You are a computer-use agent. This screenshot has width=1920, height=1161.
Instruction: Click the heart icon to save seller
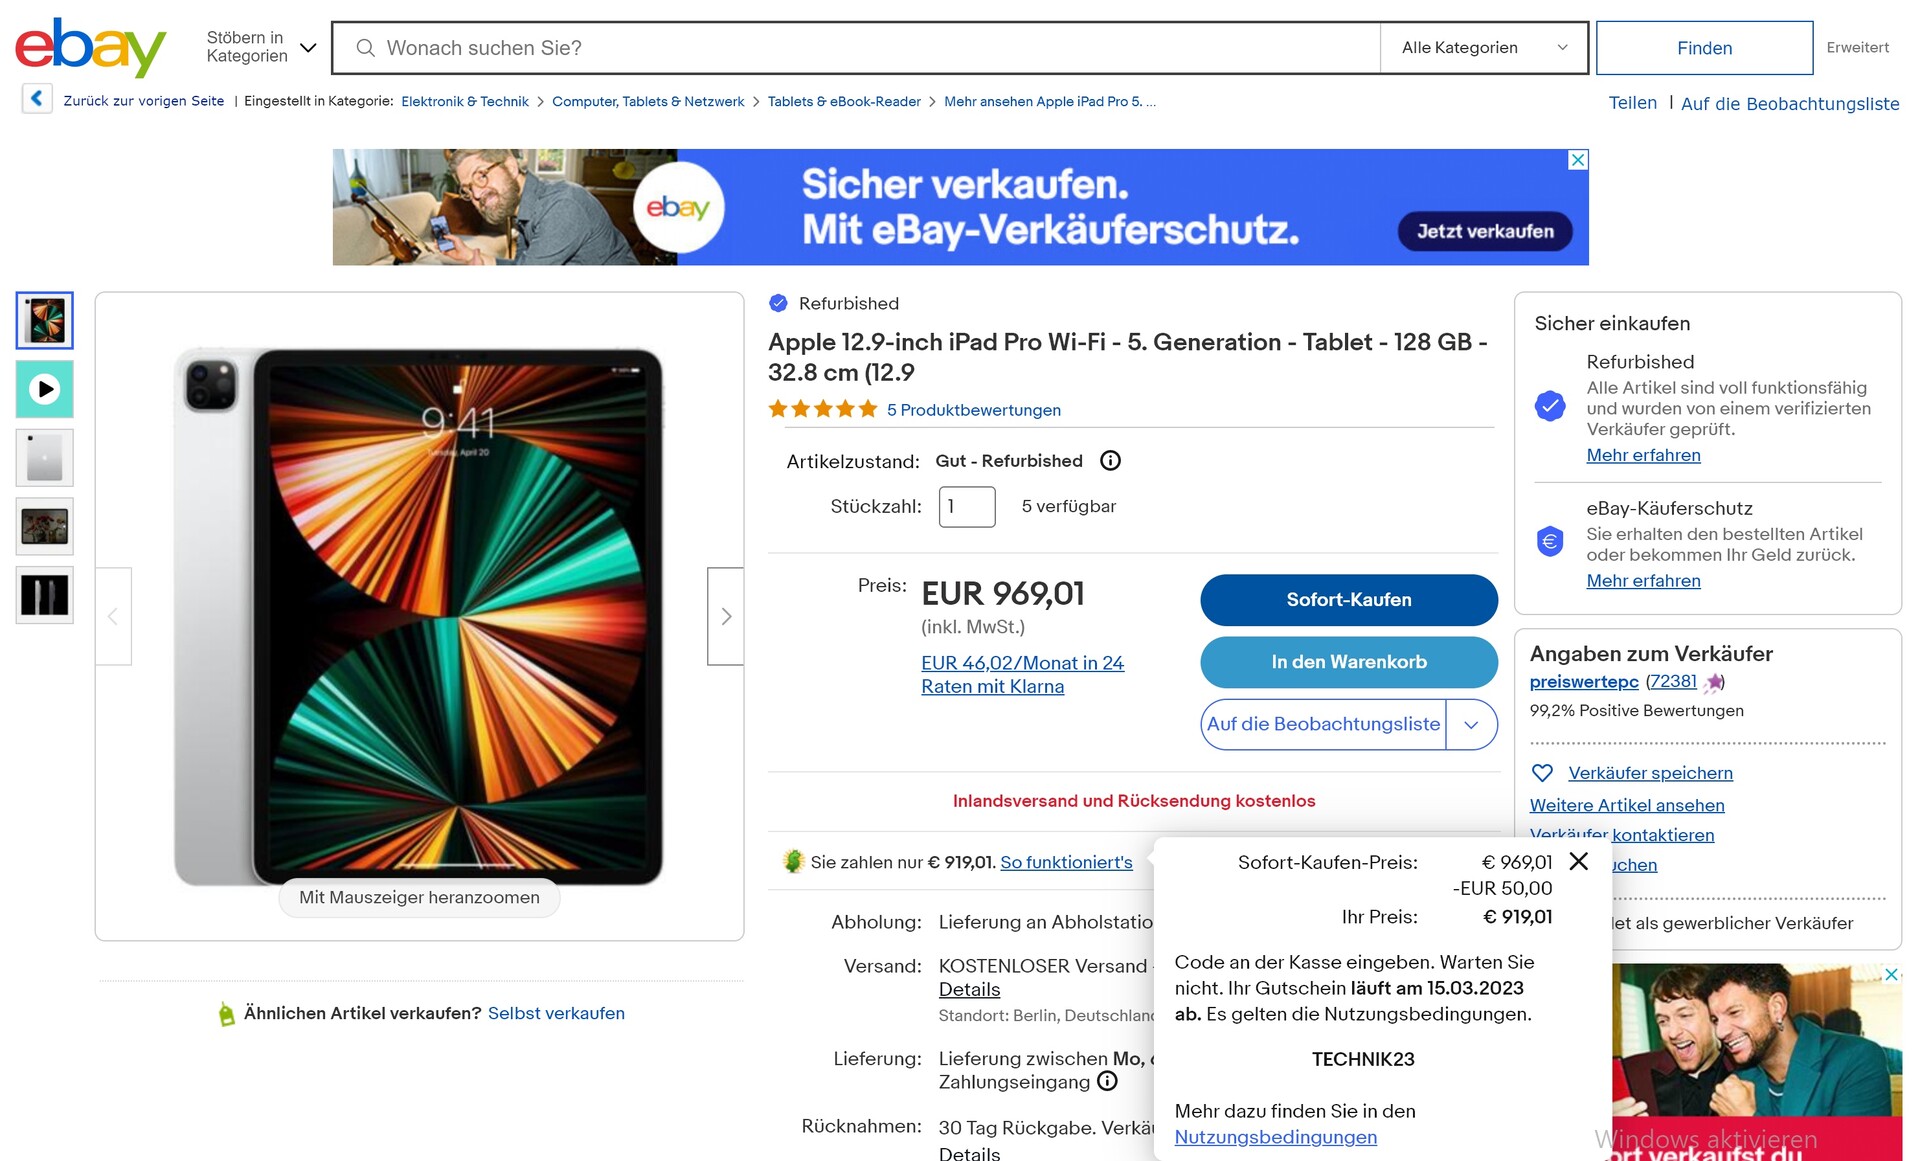pos(1542,773)
